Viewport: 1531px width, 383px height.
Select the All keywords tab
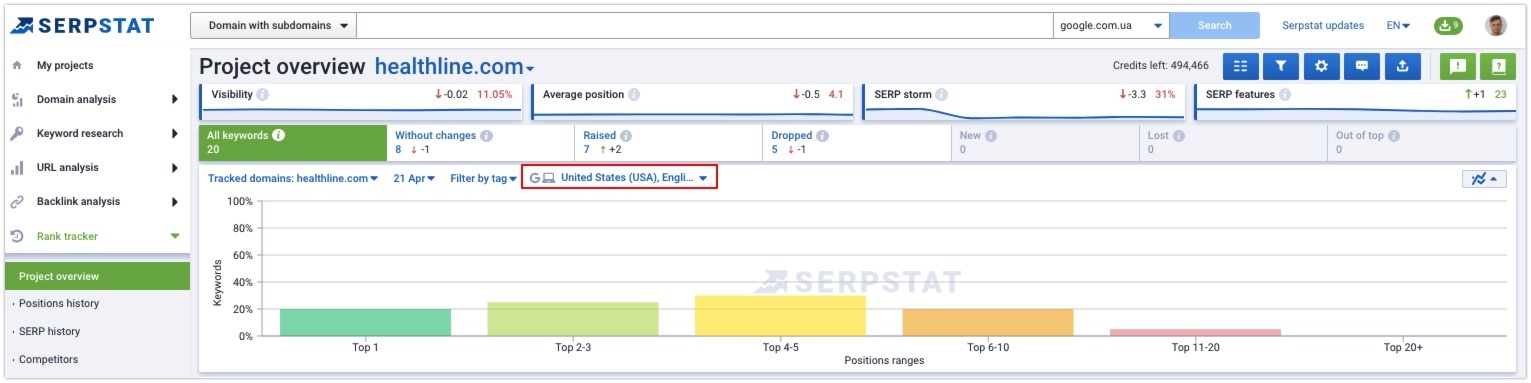[293, 143]
